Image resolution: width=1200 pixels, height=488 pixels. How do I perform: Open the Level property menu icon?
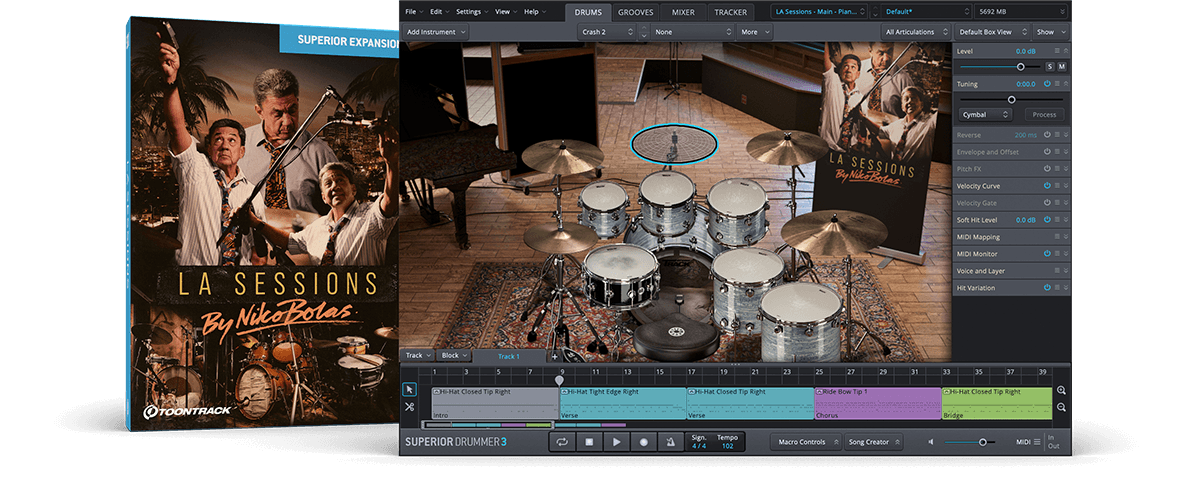pos(1058,51)
